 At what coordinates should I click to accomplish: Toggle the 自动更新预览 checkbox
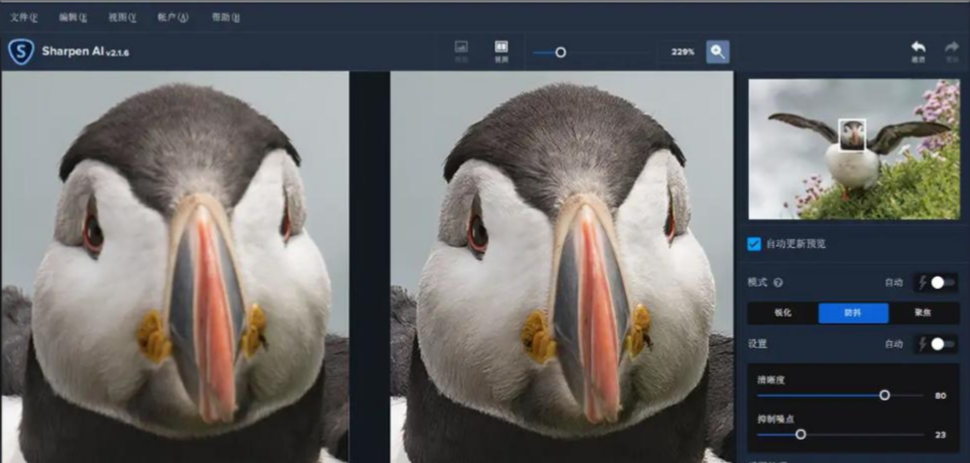[x=755, y=243]
